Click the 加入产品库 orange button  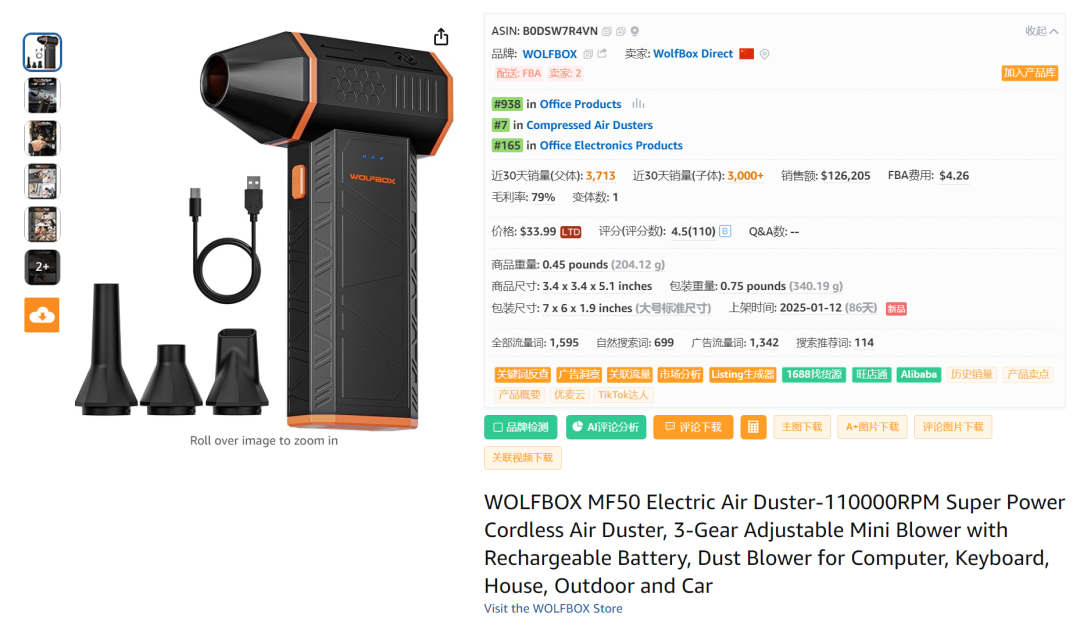pyautogui.click(x=1030, y=73)
